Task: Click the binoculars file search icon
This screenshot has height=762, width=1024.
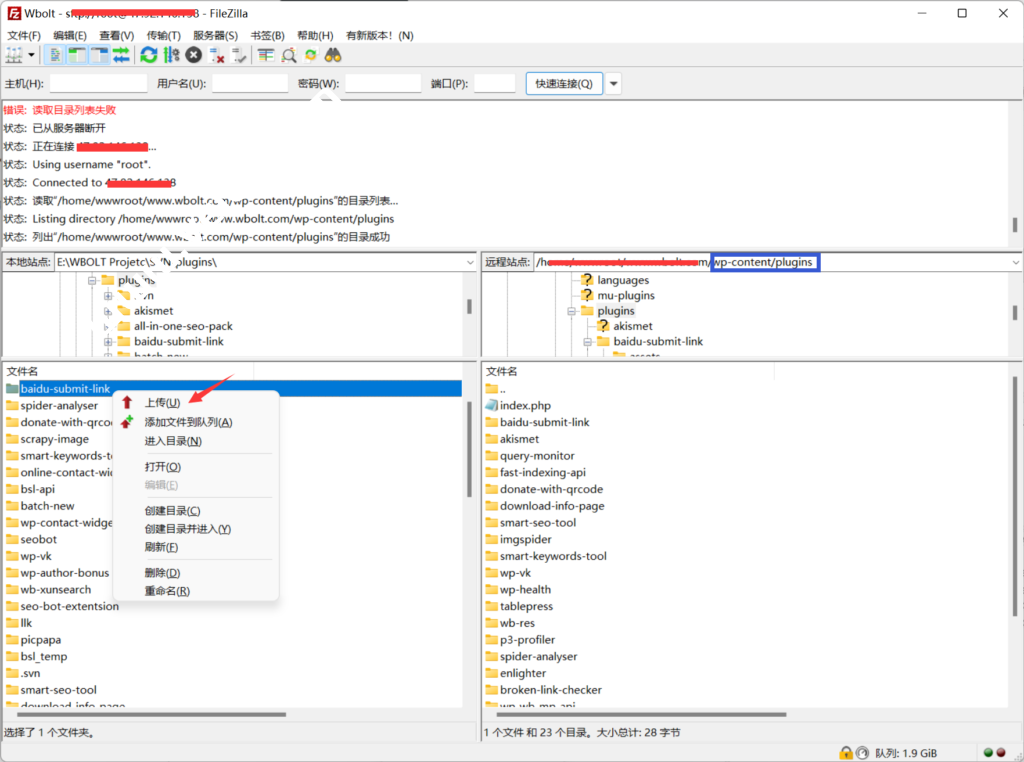Action: click(333, 55)
